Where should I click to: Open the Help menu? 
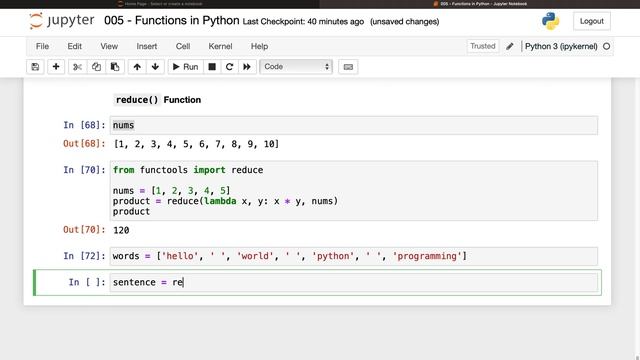[x=259, y=47]
